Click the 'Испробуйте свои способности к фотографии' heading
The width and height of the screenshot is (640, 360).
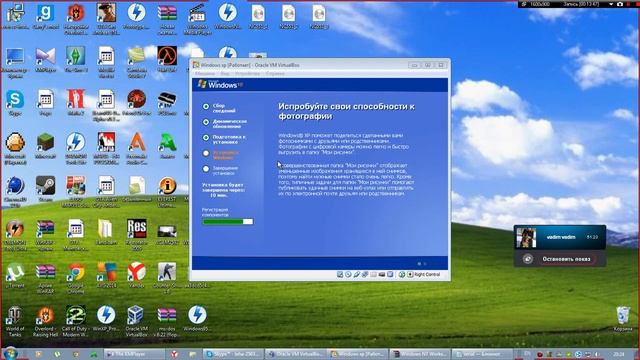coord(347,111)
